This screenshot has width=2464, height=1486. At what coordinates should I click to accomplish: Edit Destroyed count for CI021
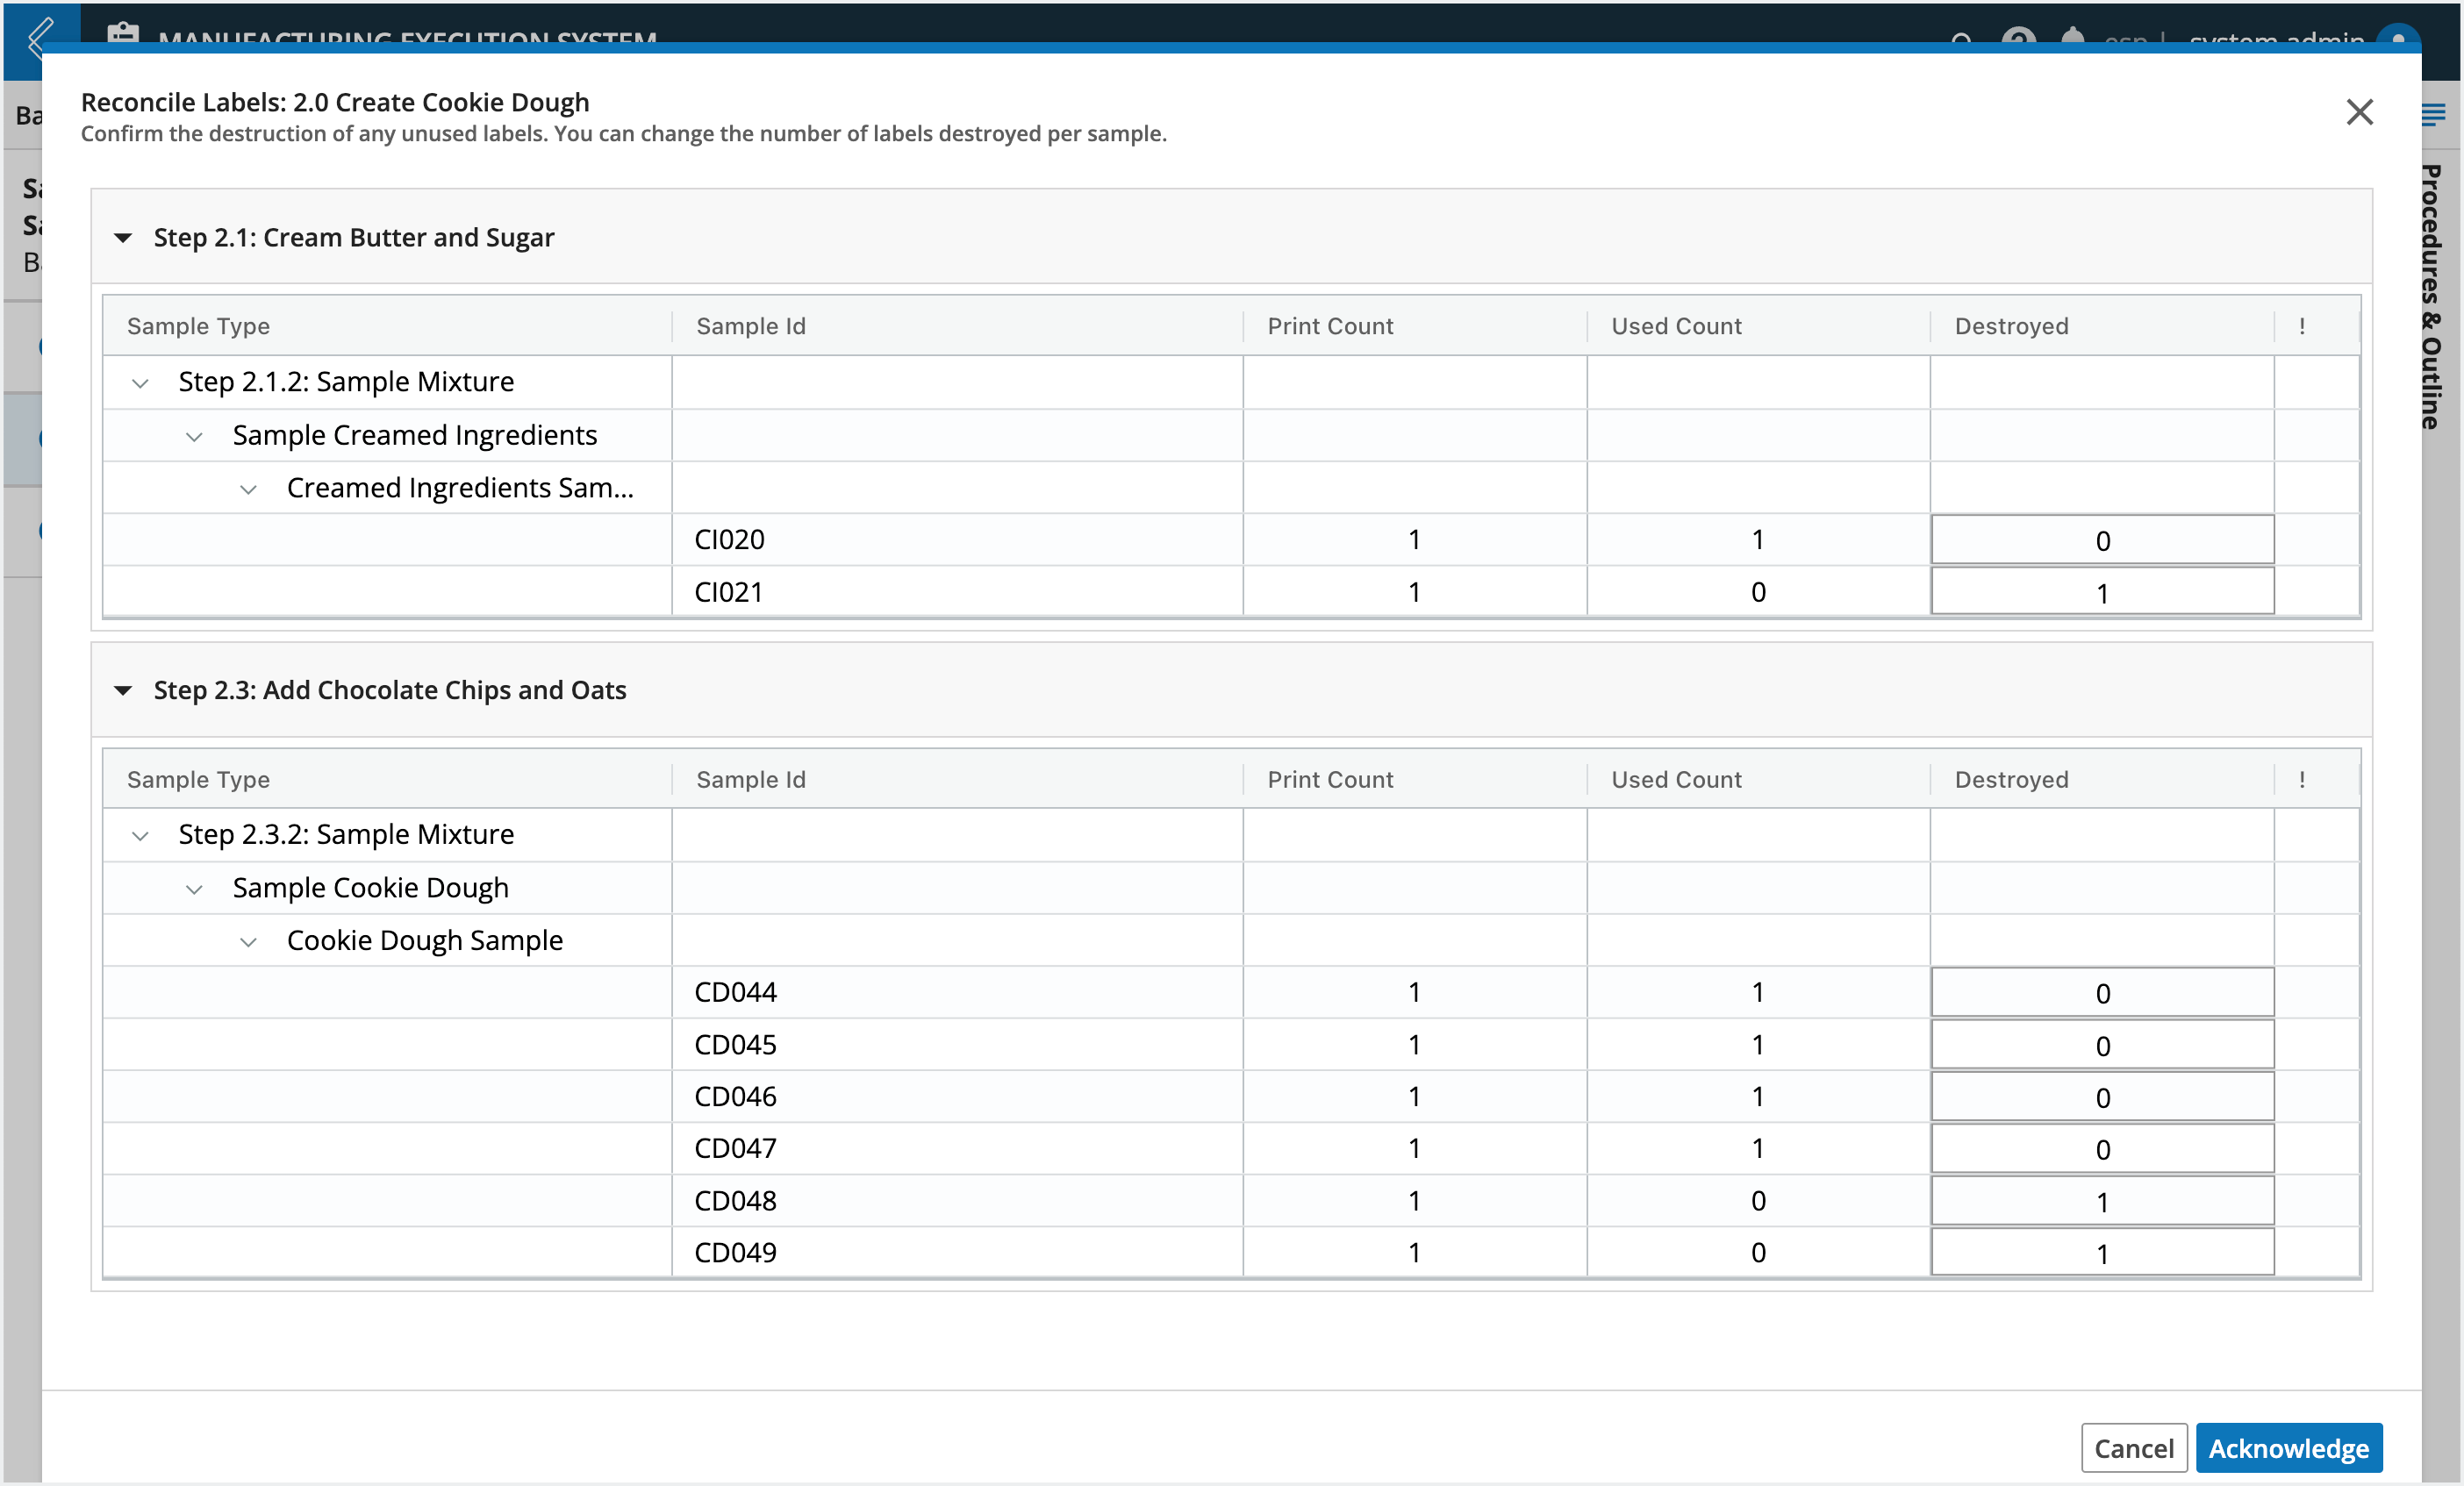tap(2102, 592)
